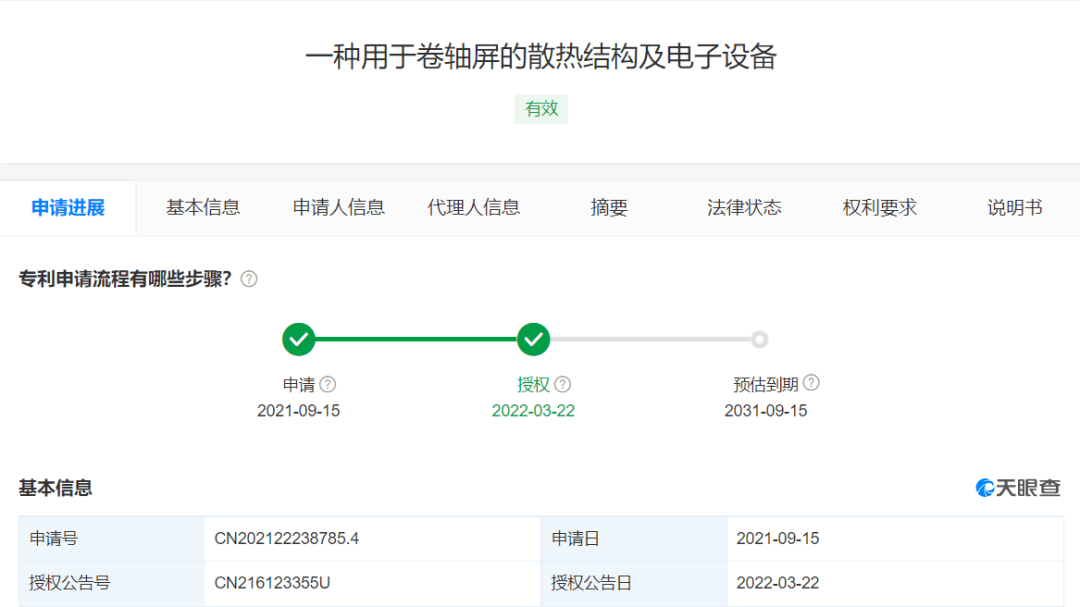Click the question mark next to 预估到期

(x=811, y=383)
